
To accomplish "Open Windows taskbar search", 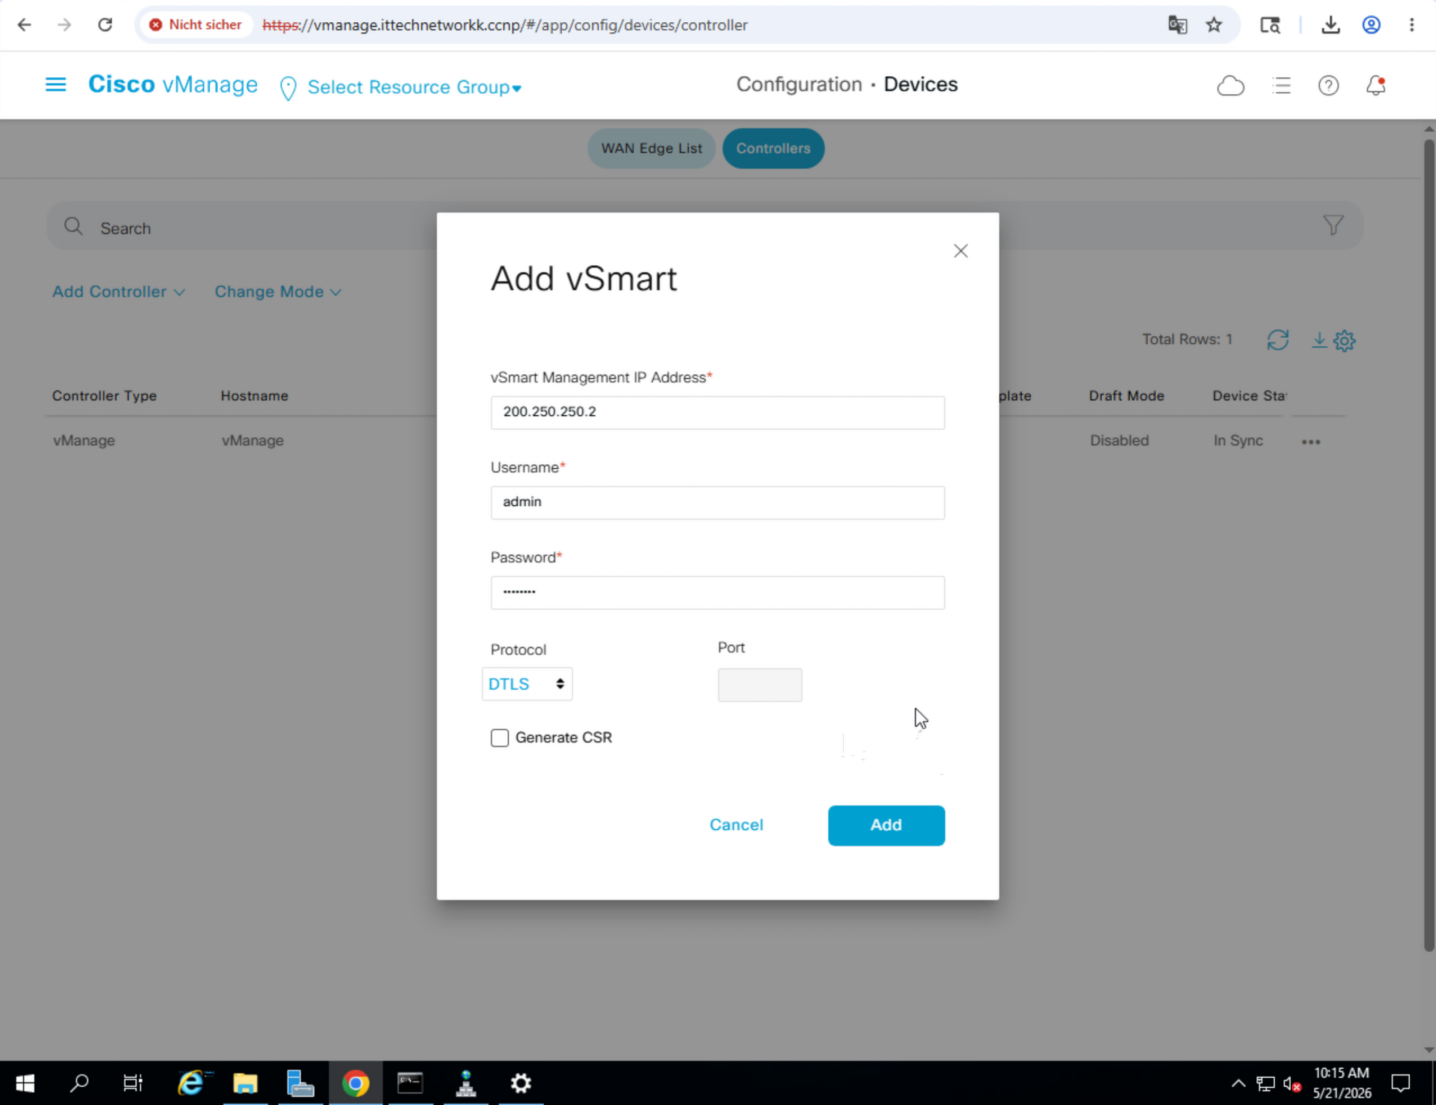I will pos(79,1083).
